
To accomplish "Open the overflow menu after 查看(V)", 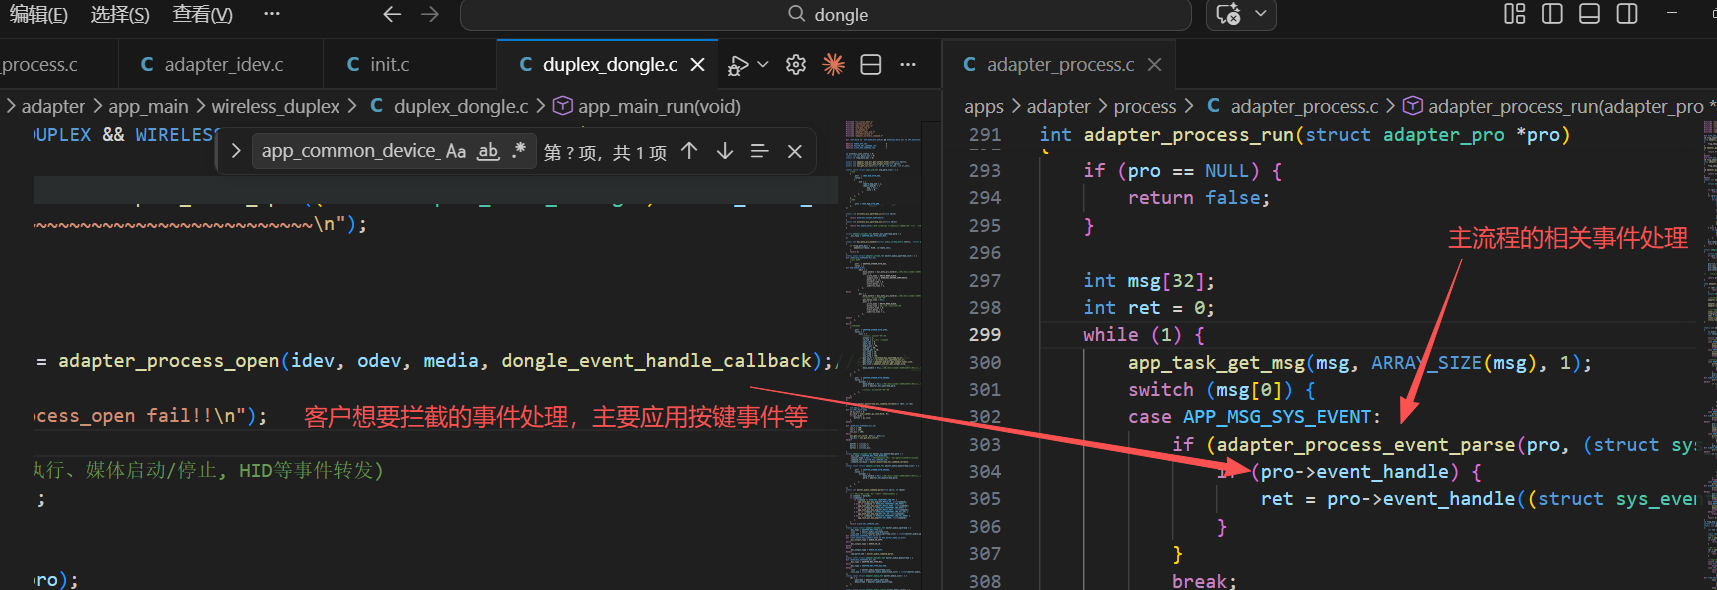I will (x=272, y=14).
